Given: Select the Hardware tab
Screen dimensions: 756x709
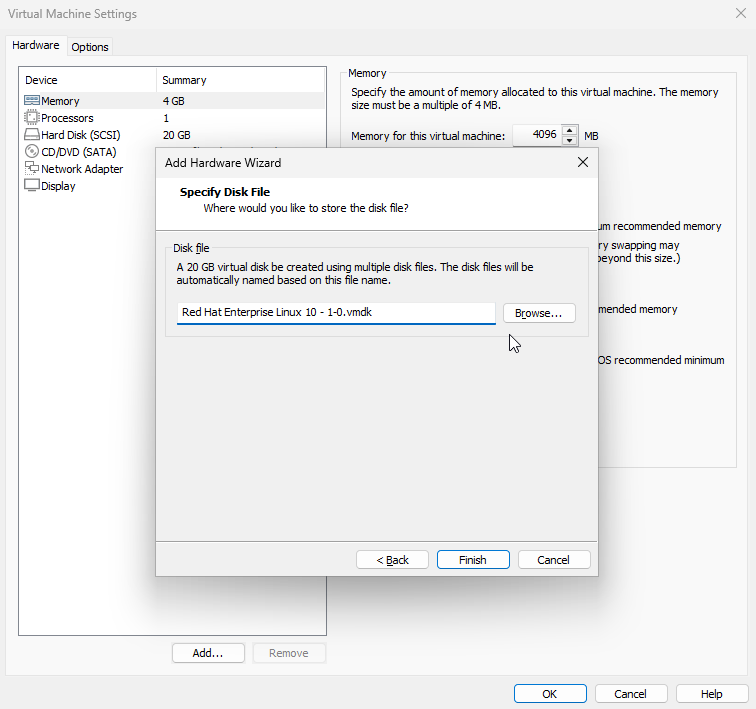Looking at the screenshot, I should point(35,46).
